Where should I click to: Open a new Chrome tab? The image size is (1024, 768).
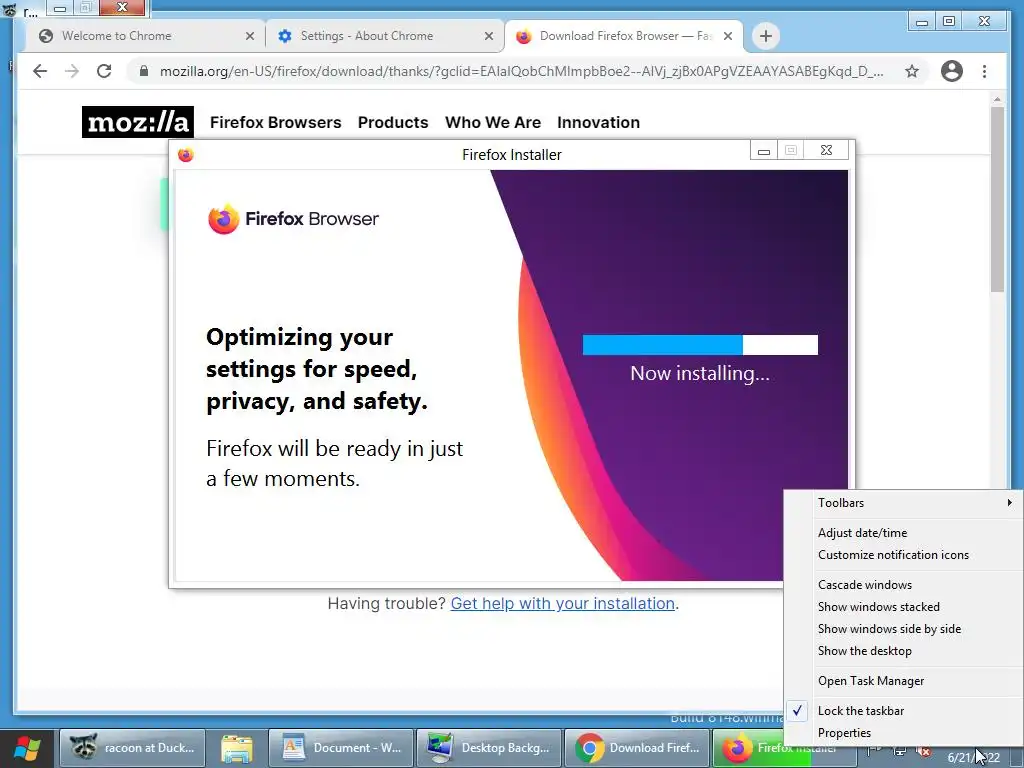tap(766, 36)
